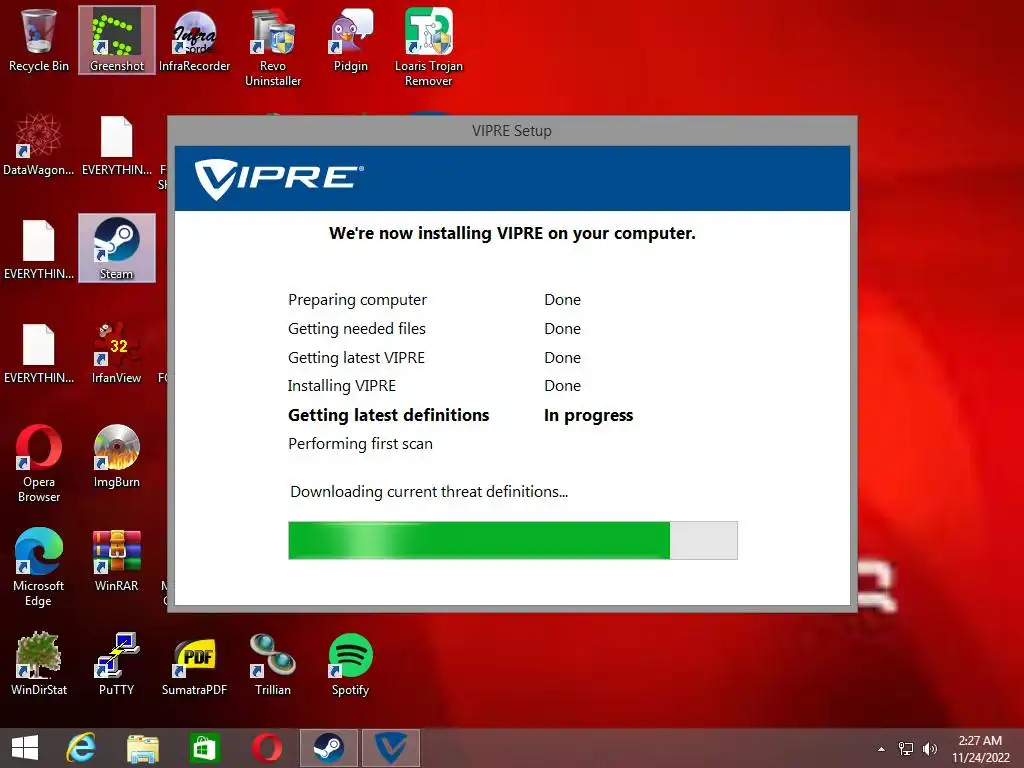Screen dimensions: 1024x768
Task: Select the Microsoft Edge desktop icon
Action: coord(39,568)
